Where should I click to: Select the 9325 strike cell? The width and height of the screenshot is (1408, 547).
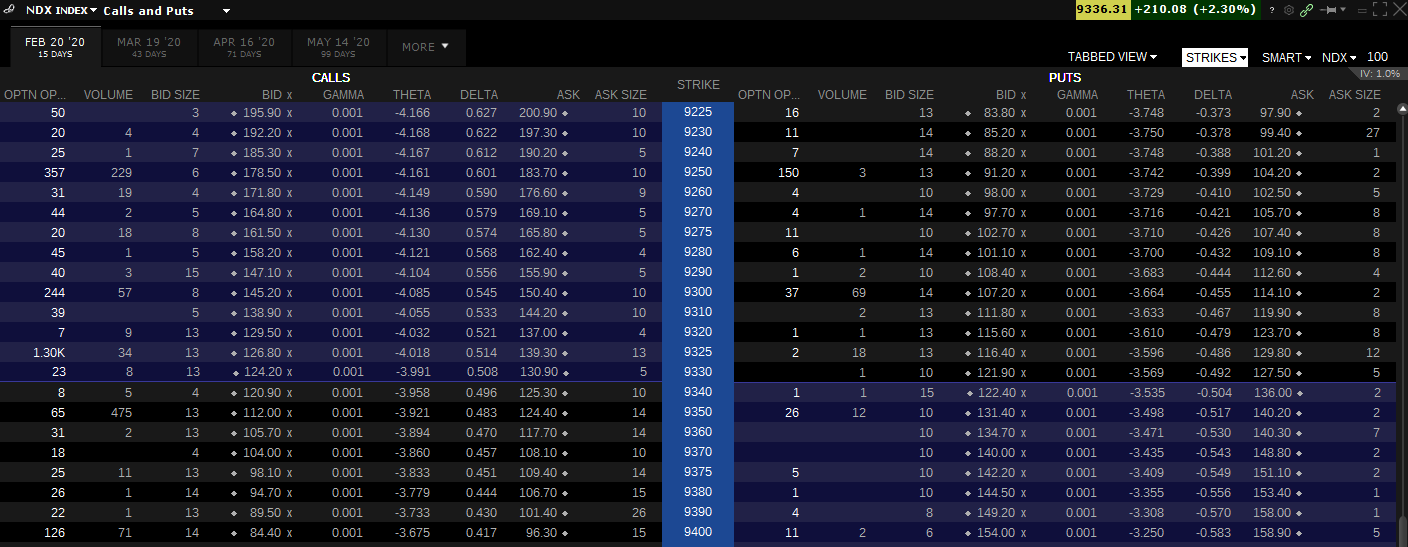pos(698,352)
